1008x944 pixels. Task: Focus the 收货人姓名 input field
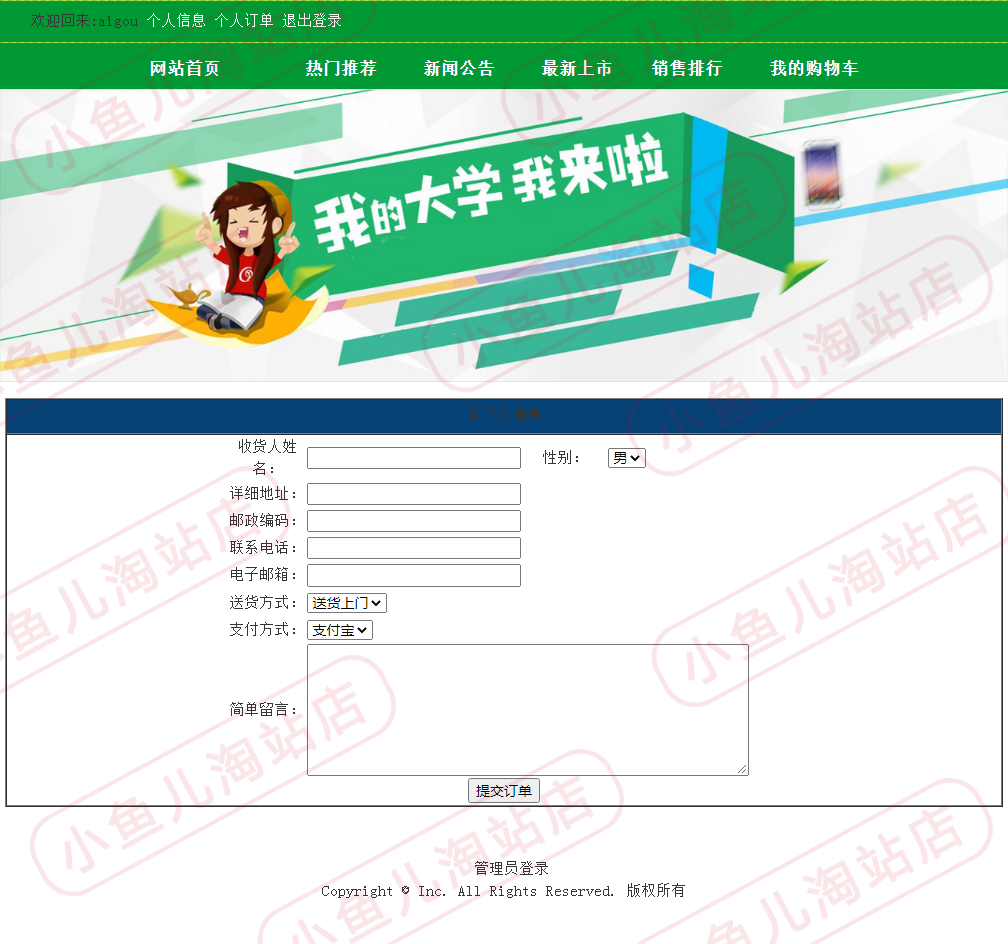tap(414, 458)
